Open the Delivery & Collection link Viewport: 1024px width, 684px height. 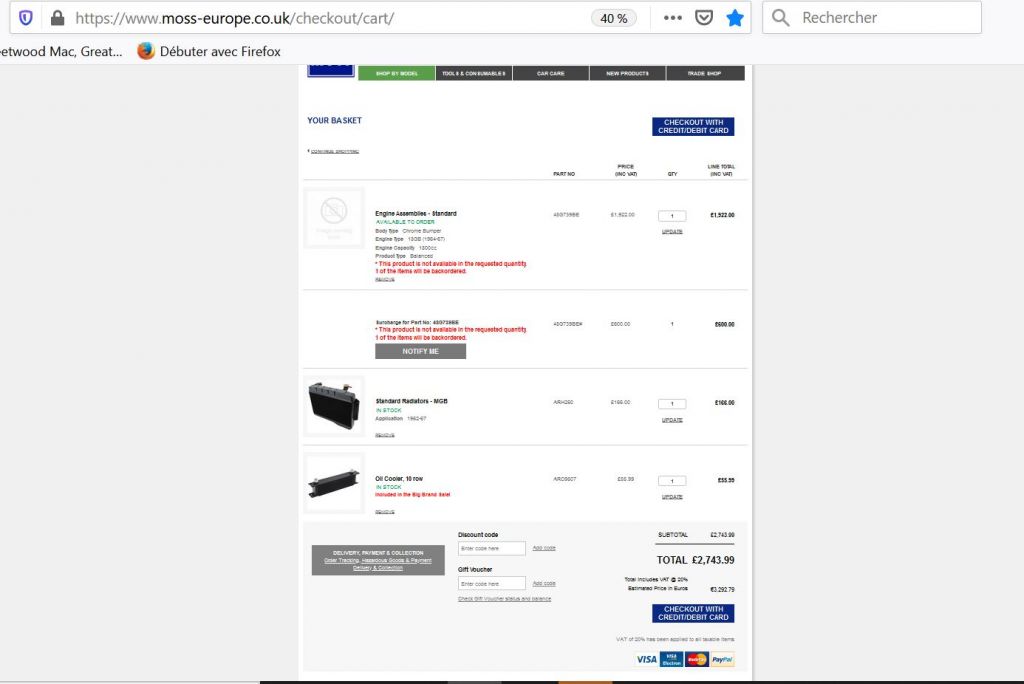tap(378, 568)
